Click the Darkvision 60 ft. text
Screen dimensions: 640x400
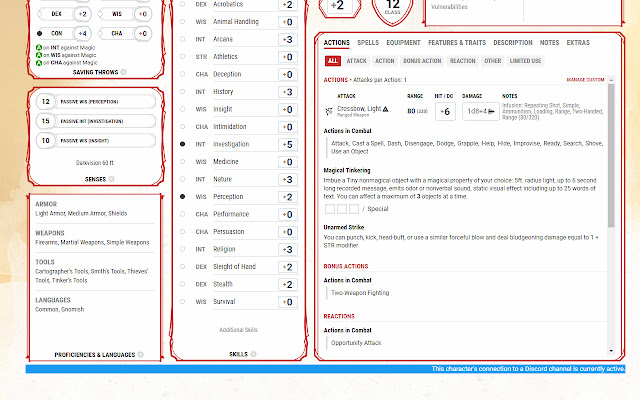point(95,163)
